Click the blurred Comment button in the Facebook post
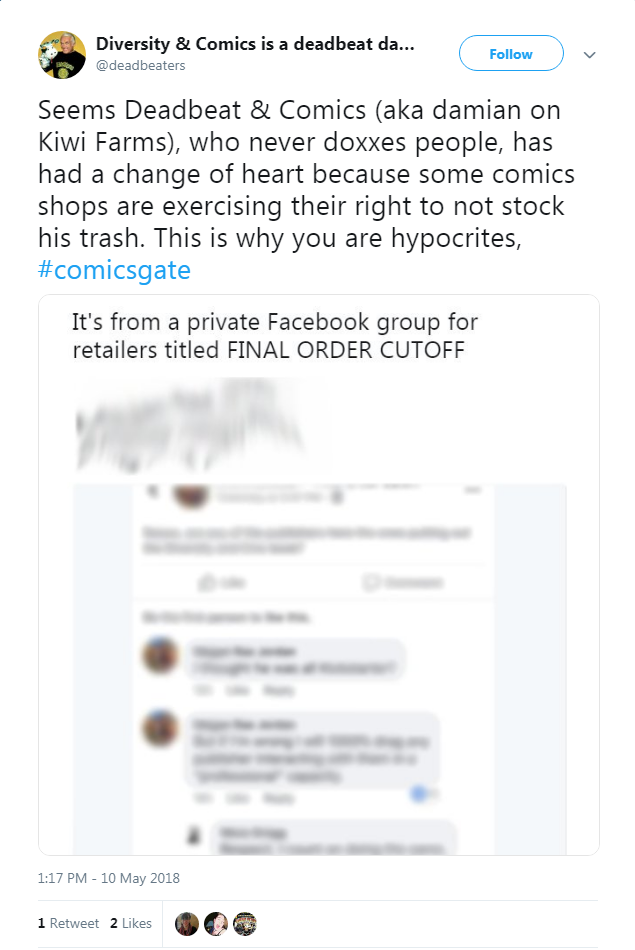The width and height of the screenshot is (635, 950). click(x=402, y=582)
